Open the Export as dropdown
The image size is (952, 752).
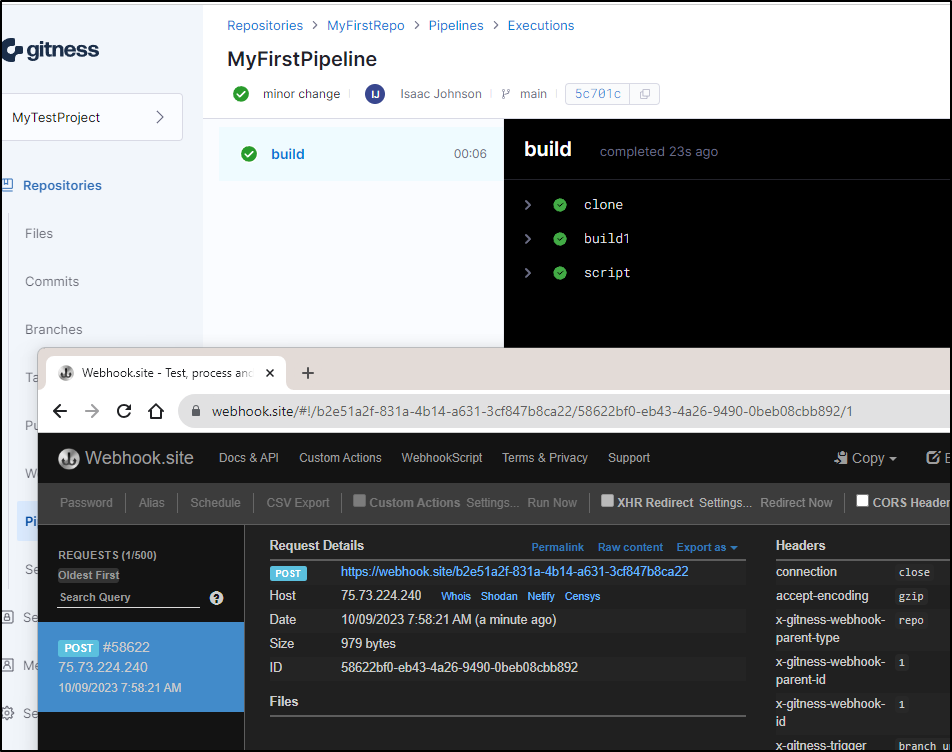(707, 547)
